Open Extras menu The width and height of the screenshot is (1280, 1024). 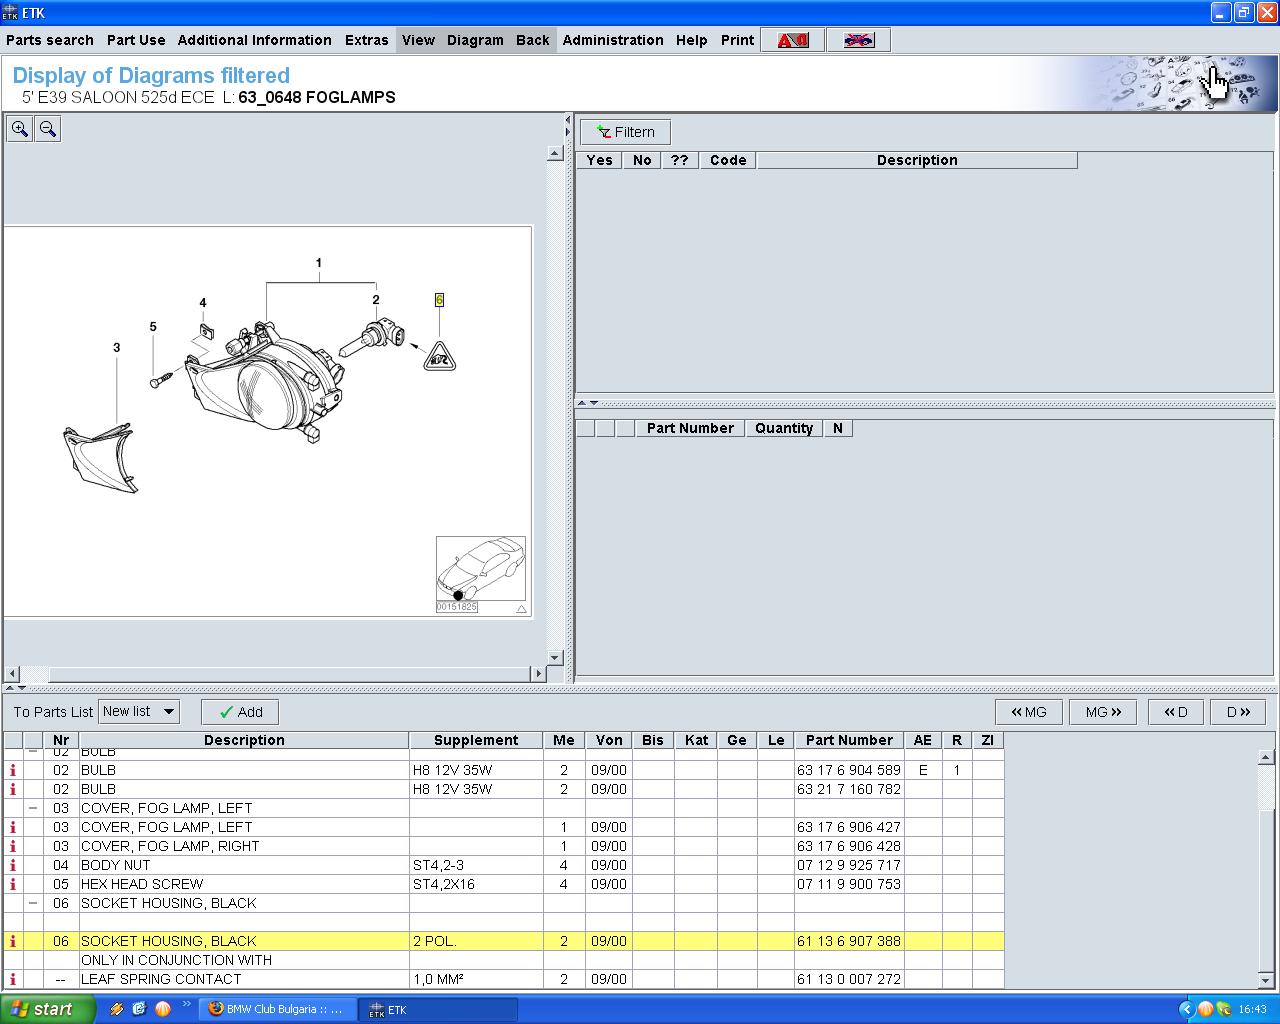pos(367,40)
